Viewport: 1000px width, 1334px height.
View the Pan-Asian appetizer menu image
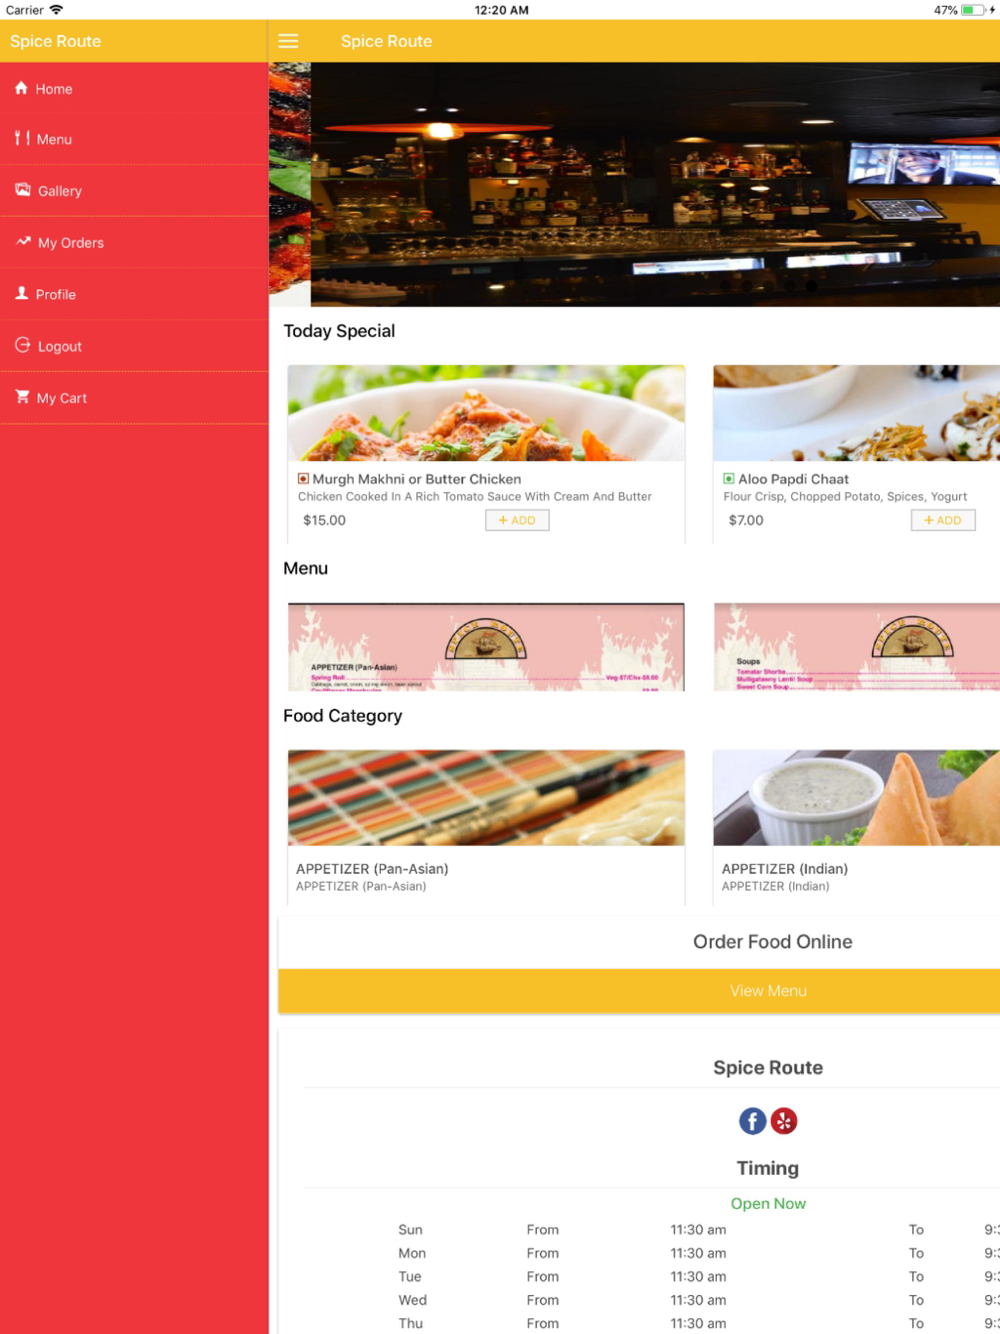point(486,647)
